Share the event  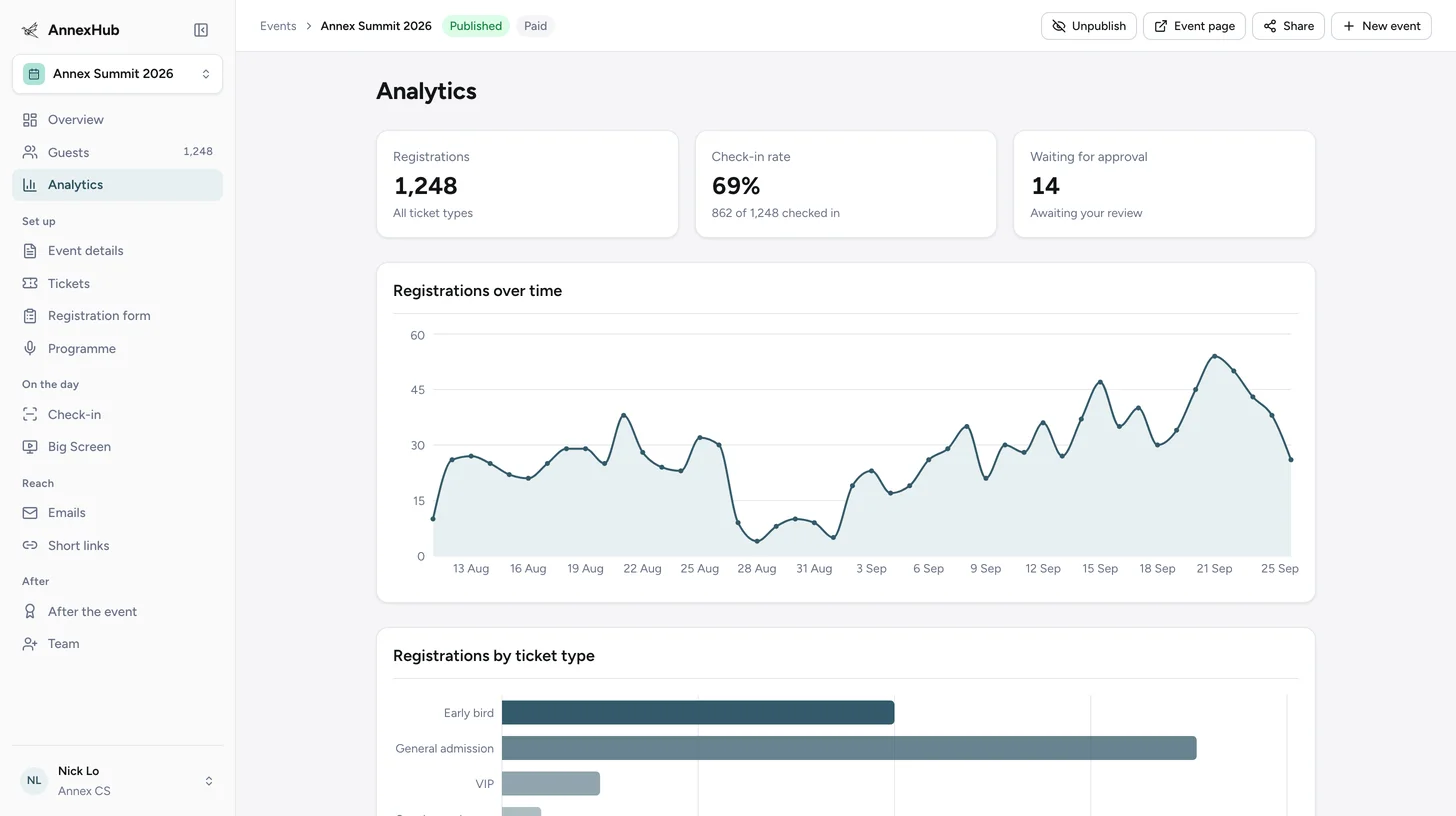[x=1288, y=26]
